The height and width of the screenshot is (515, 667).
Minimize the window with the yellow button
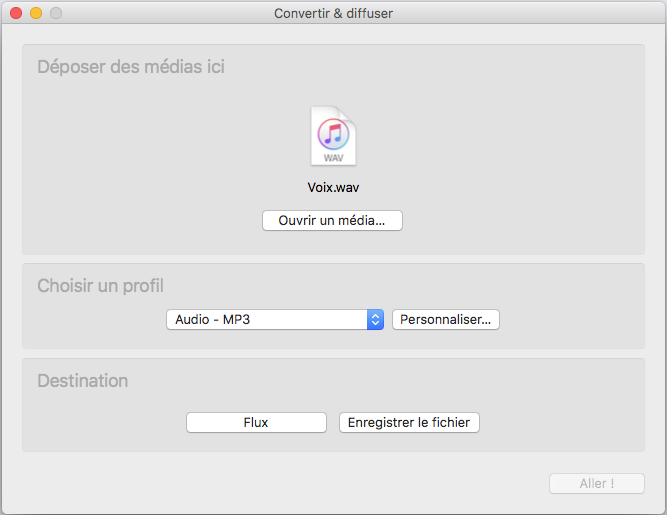click(36, 13)
